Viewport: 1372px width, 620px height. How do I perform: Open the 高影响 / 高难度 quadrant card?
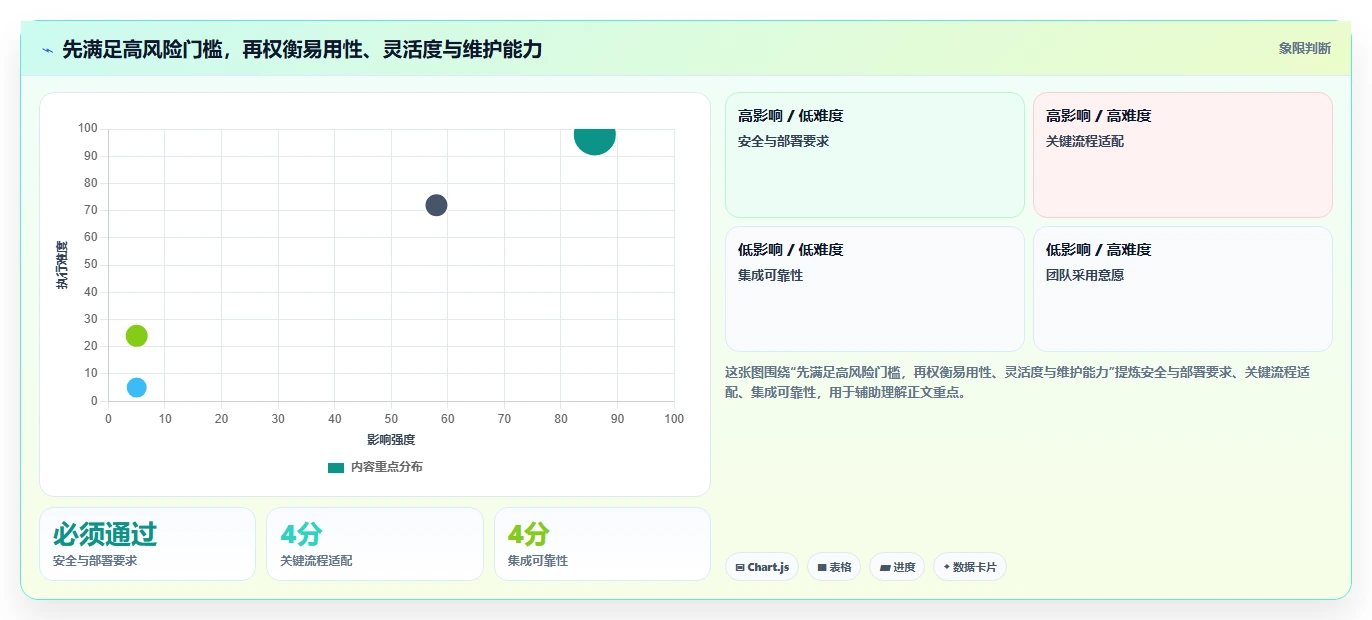pos(1183,155)
